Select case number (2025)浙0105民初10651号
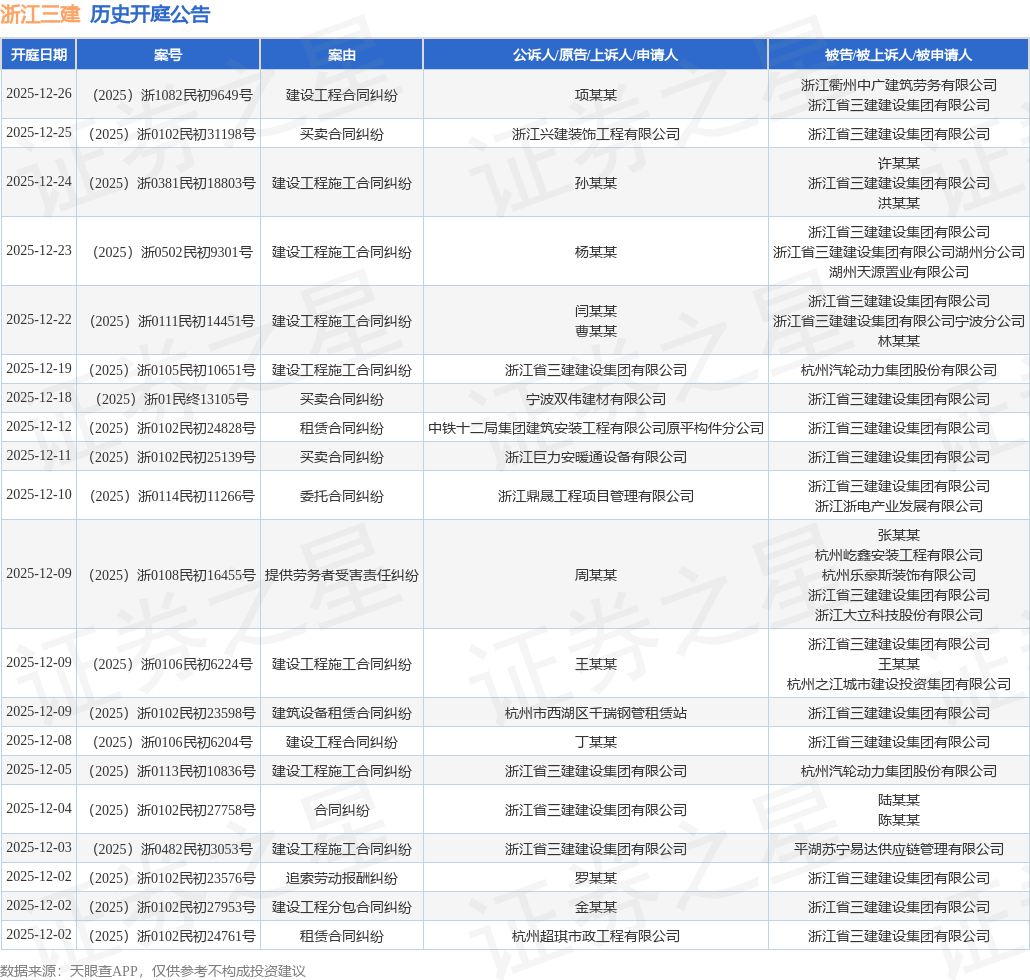 [x=172, y=370]
